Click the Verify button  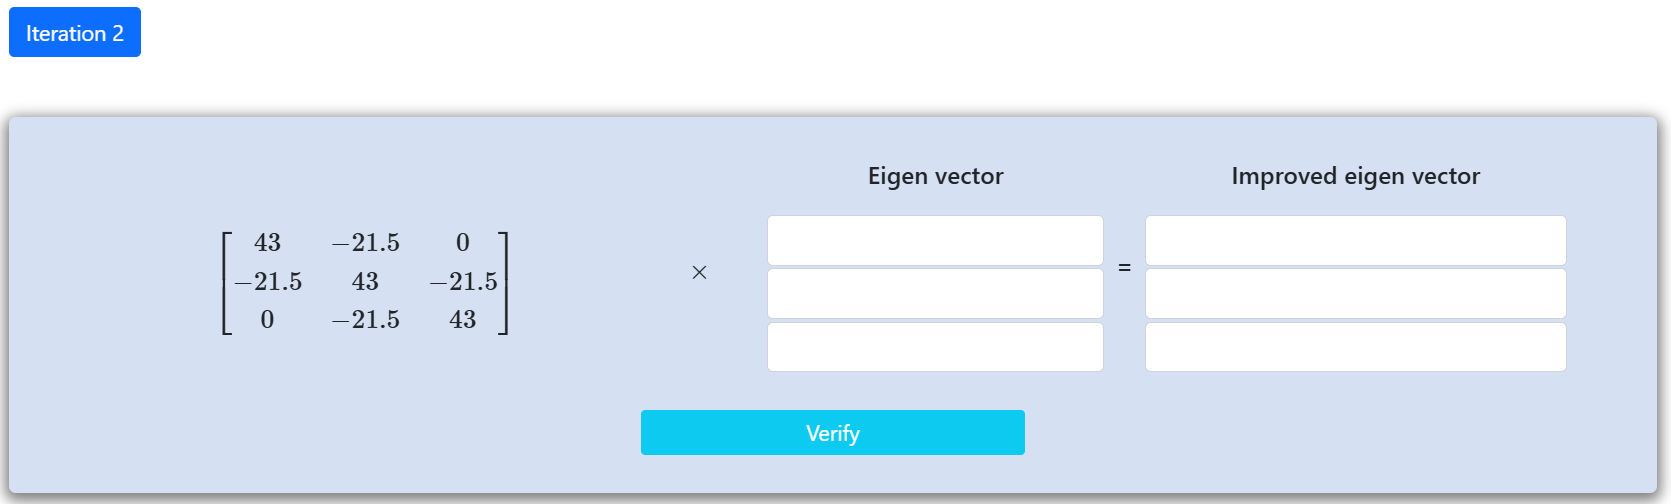(x=832, y=433)
